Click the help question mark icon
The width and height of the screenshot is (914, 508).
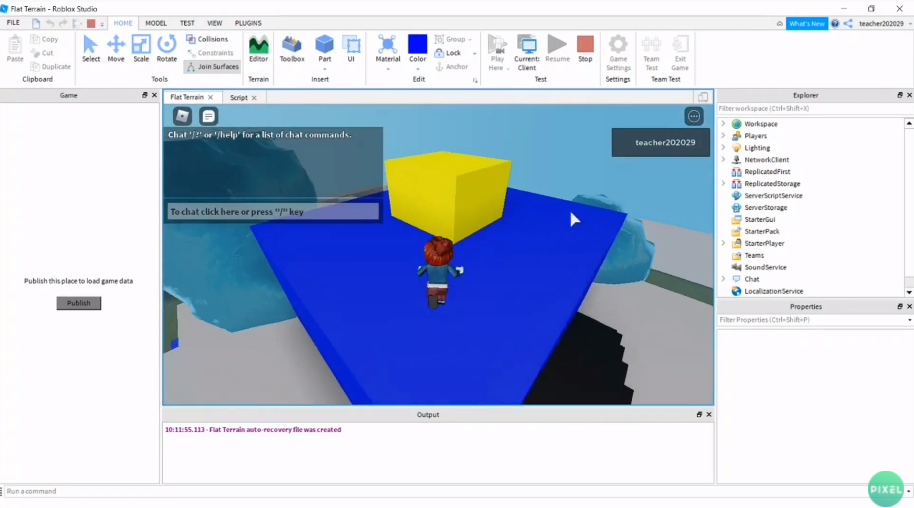pos(835,23)
